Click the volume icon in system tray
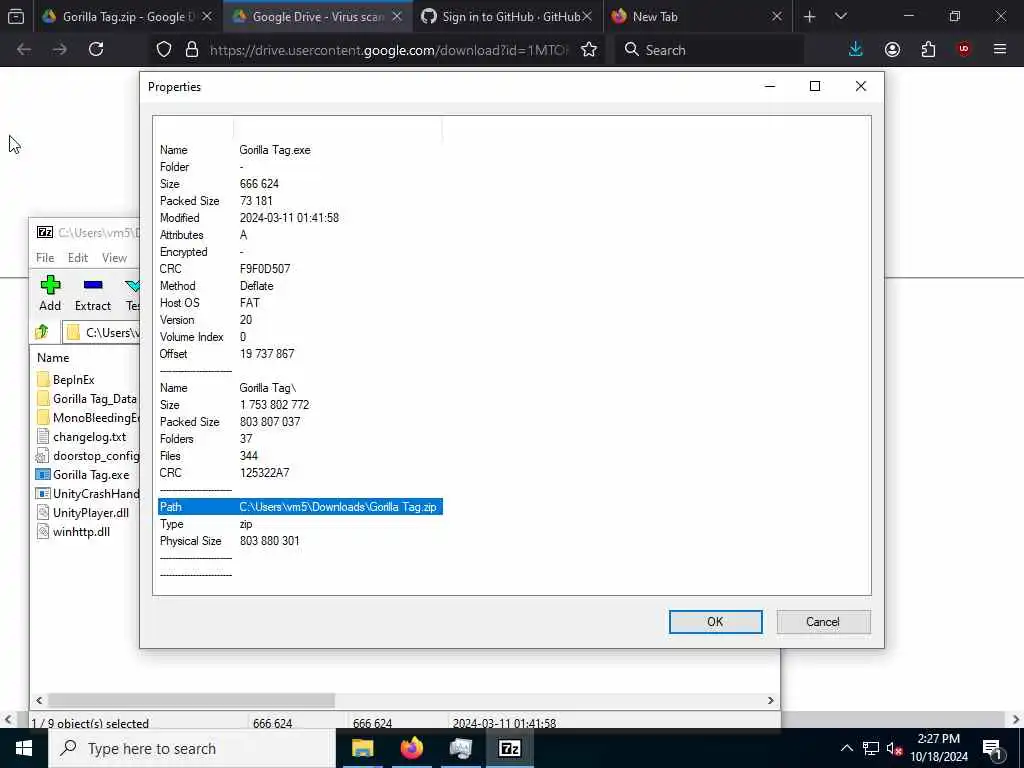 pos(895,749)
